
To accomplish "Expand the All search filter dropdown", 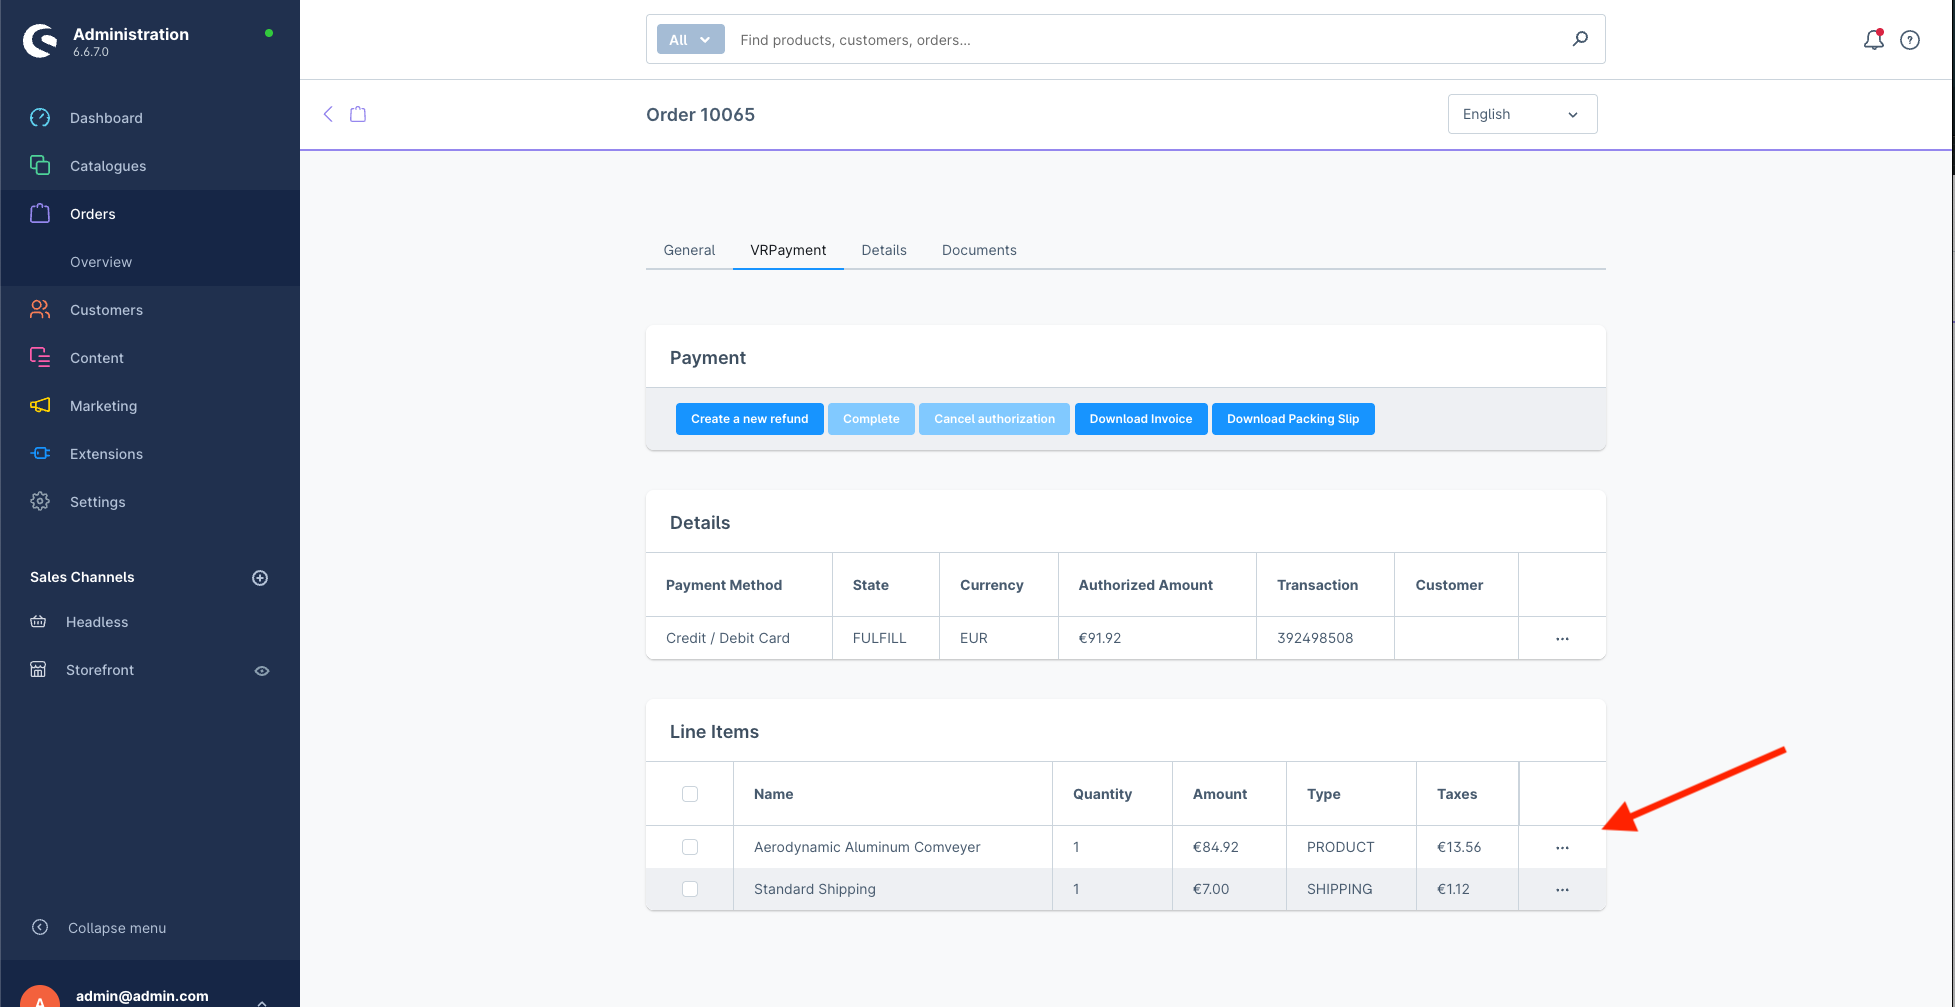I will [x=690, y=40].
